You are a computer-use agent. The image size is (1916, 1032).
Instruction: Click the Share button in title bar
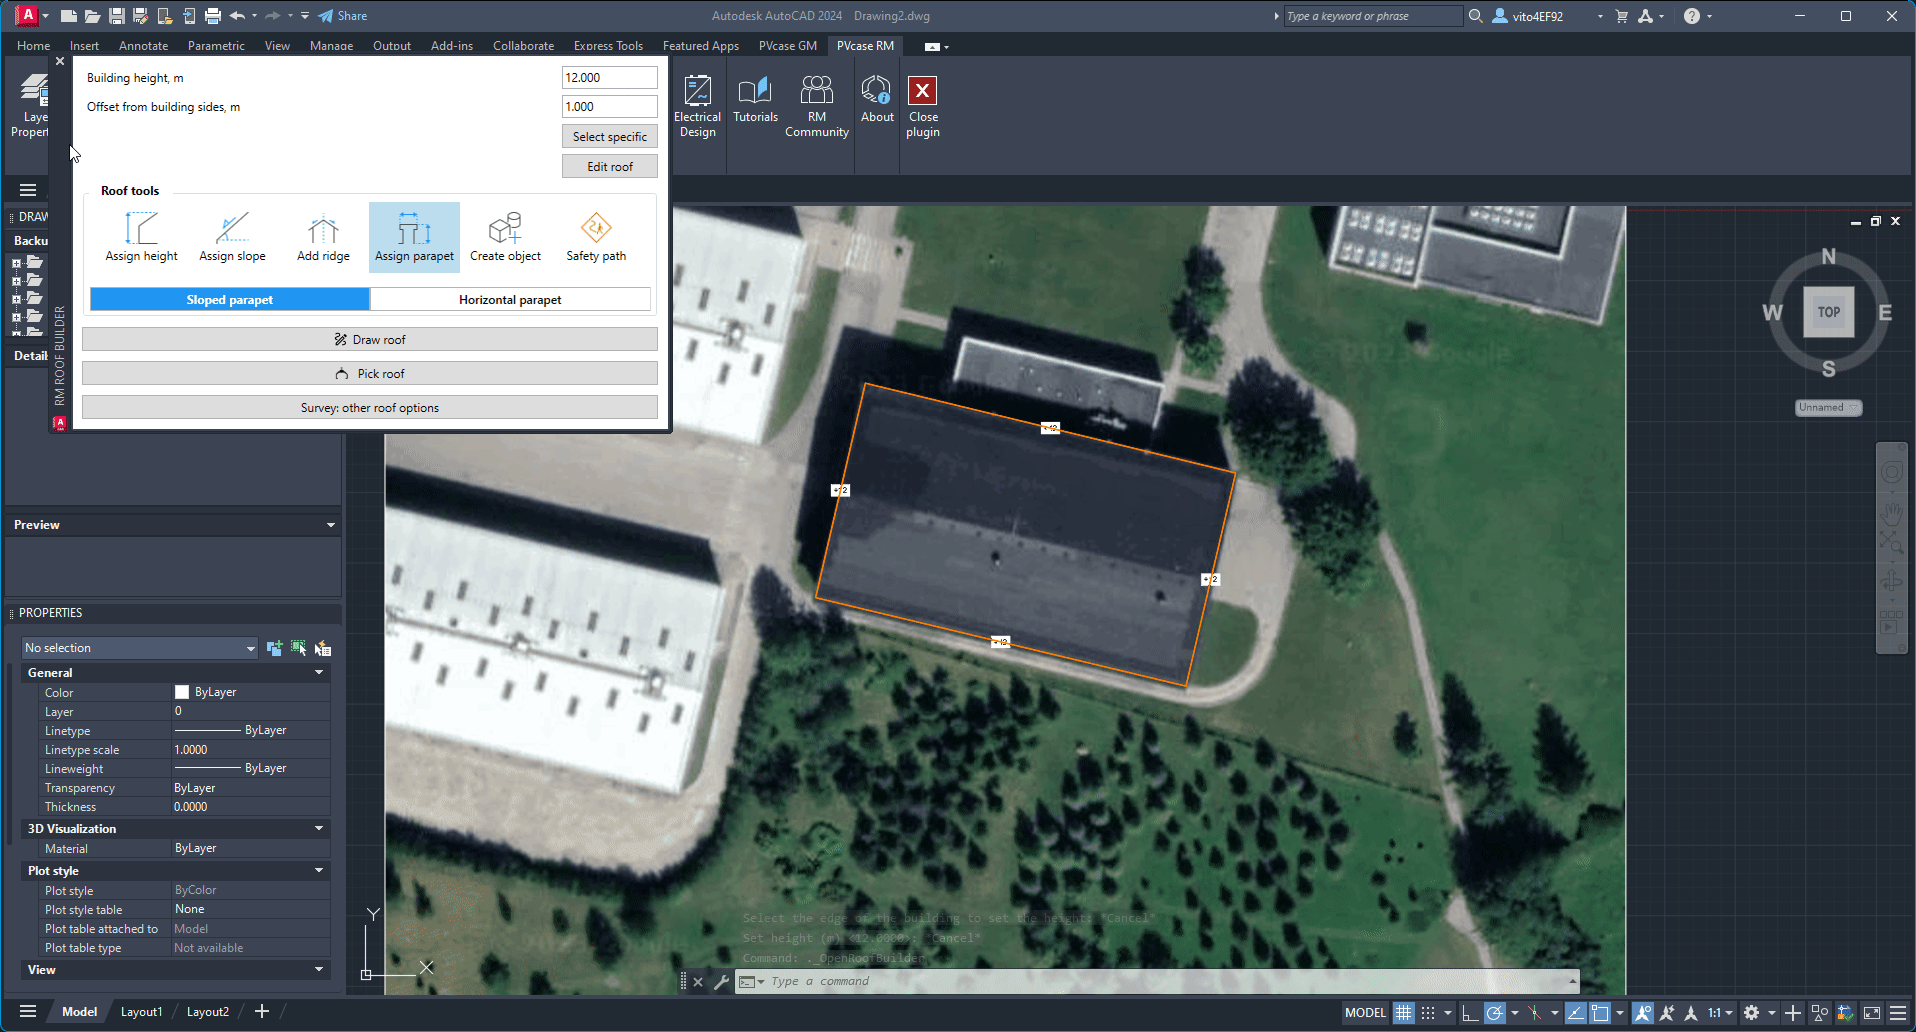point(343,16)
